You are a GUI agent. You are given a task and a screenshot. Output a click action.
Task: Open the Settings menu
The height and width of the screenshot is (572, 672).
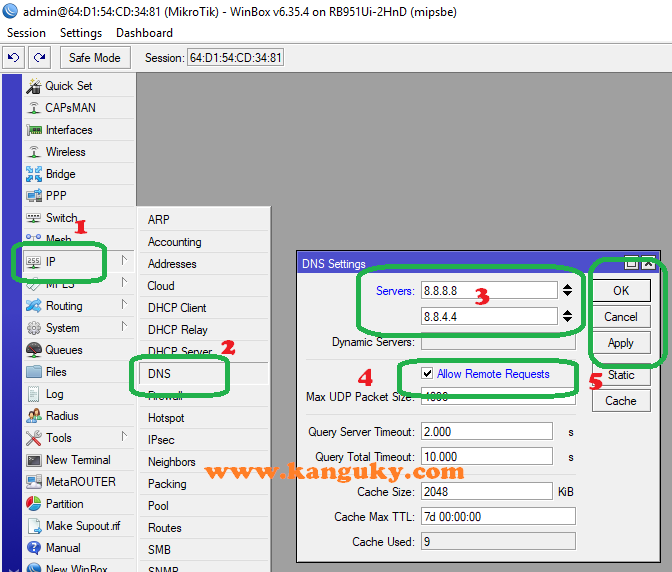81,33
